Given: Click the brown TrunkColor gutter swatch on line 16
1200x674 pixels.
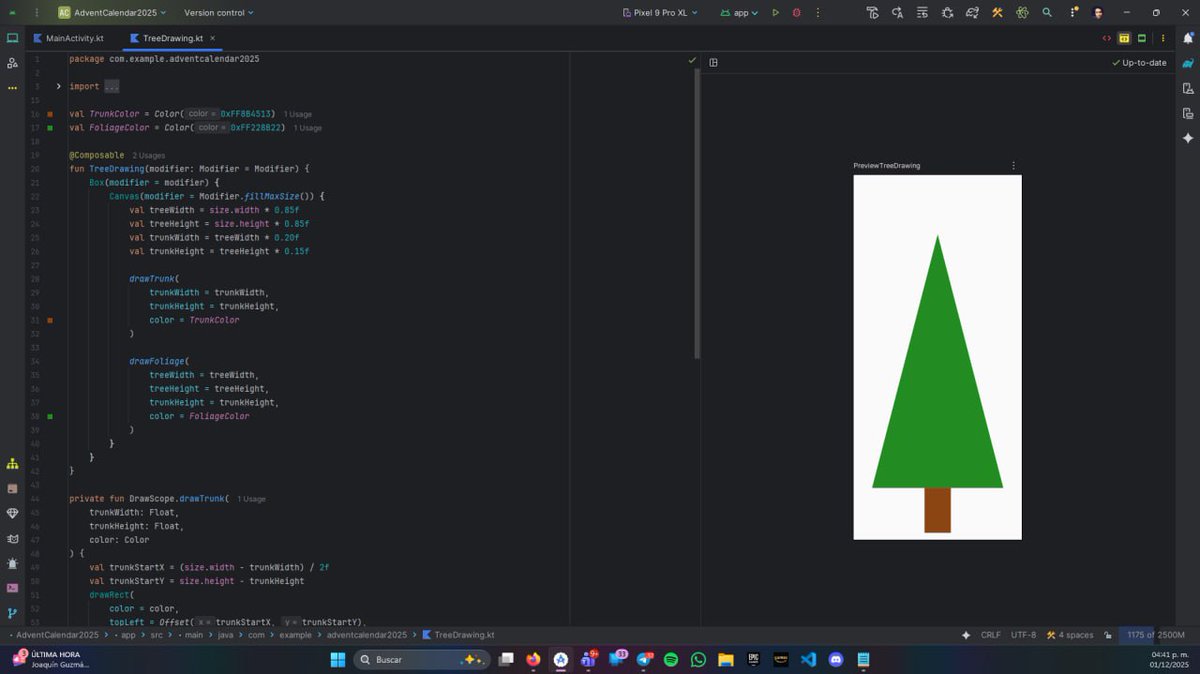Looking at the screenshot, I should [x=50, y=115].
